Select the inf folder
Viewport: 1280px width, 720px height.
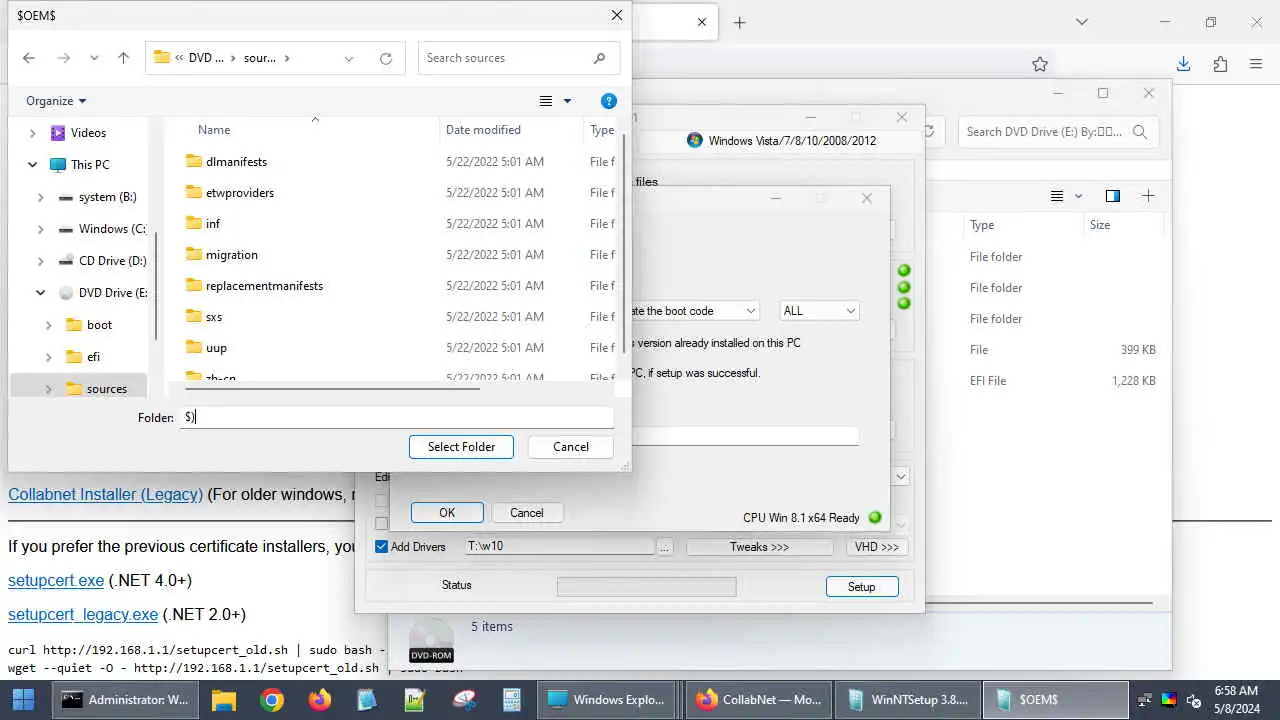[x=213, y=224]
